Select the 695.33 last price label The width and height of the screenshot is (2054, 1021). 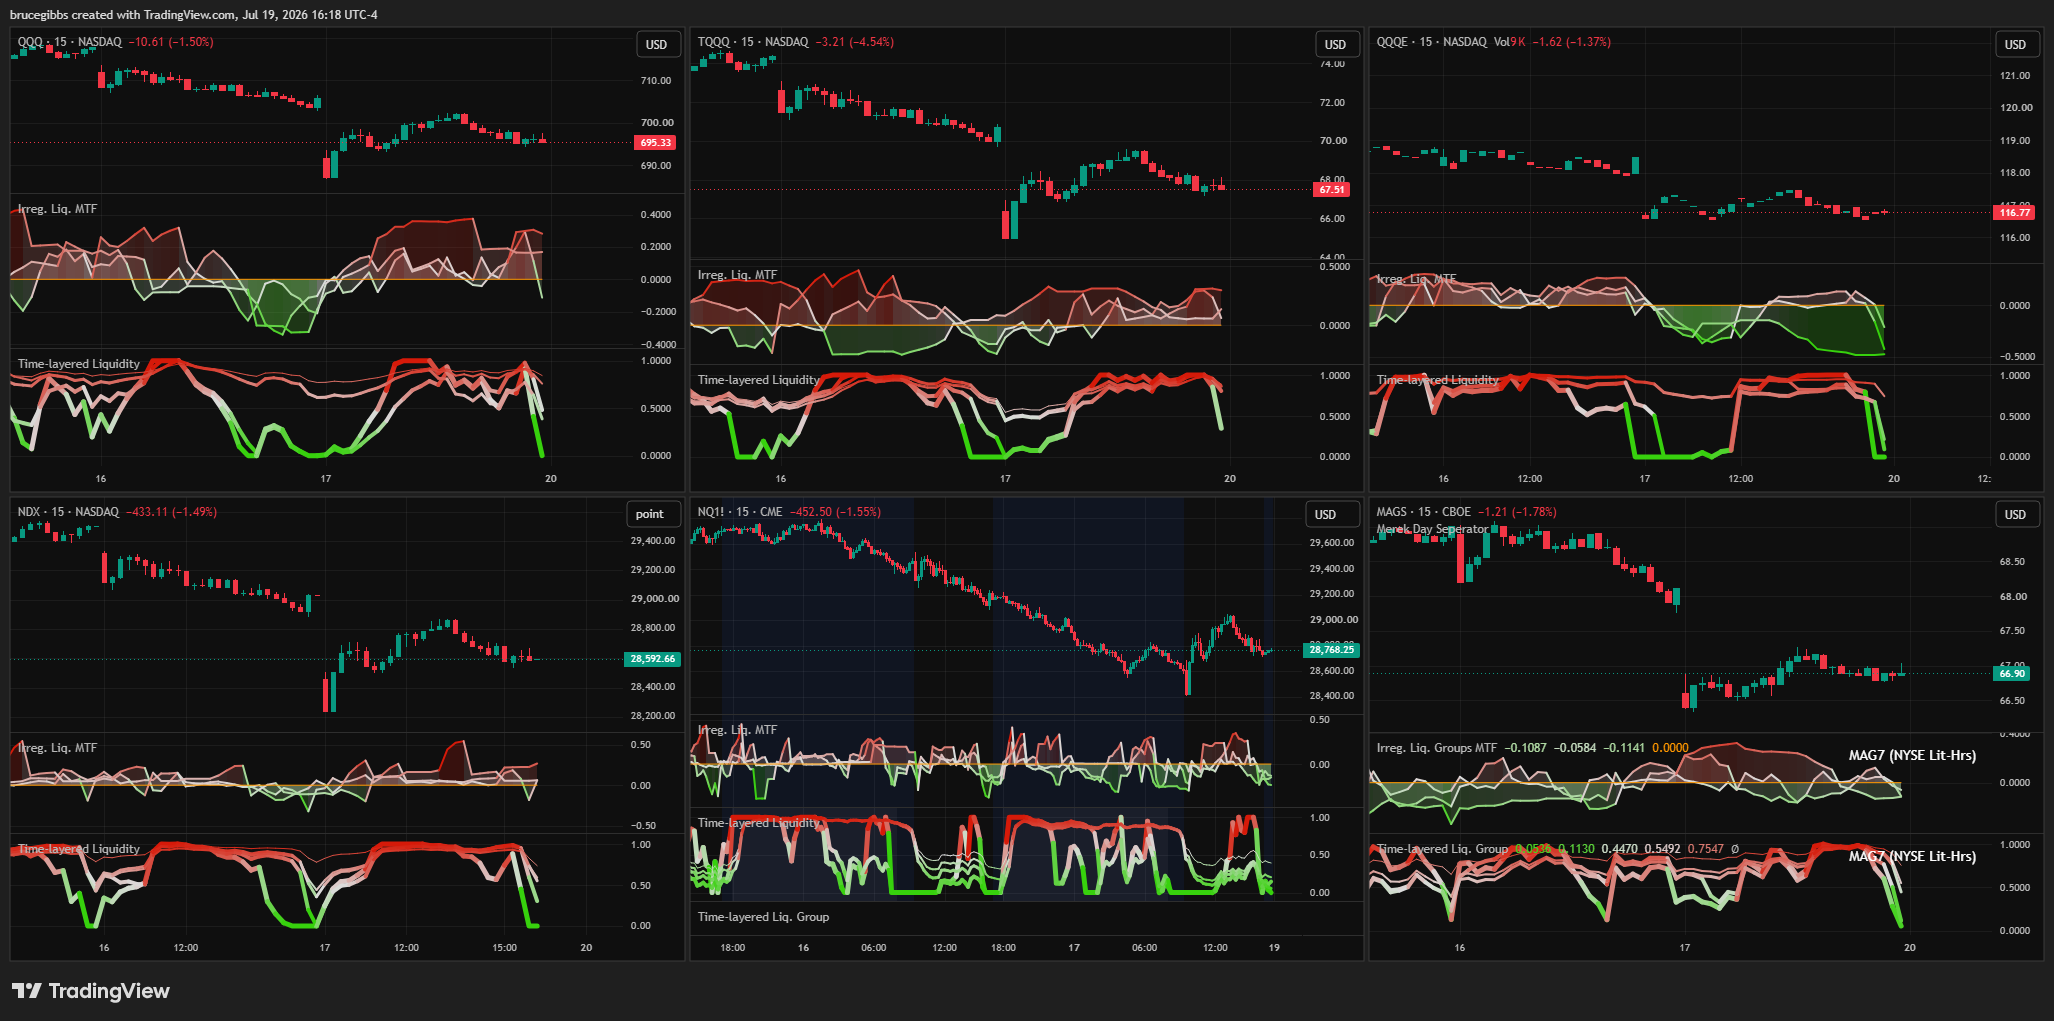[656, 143]
